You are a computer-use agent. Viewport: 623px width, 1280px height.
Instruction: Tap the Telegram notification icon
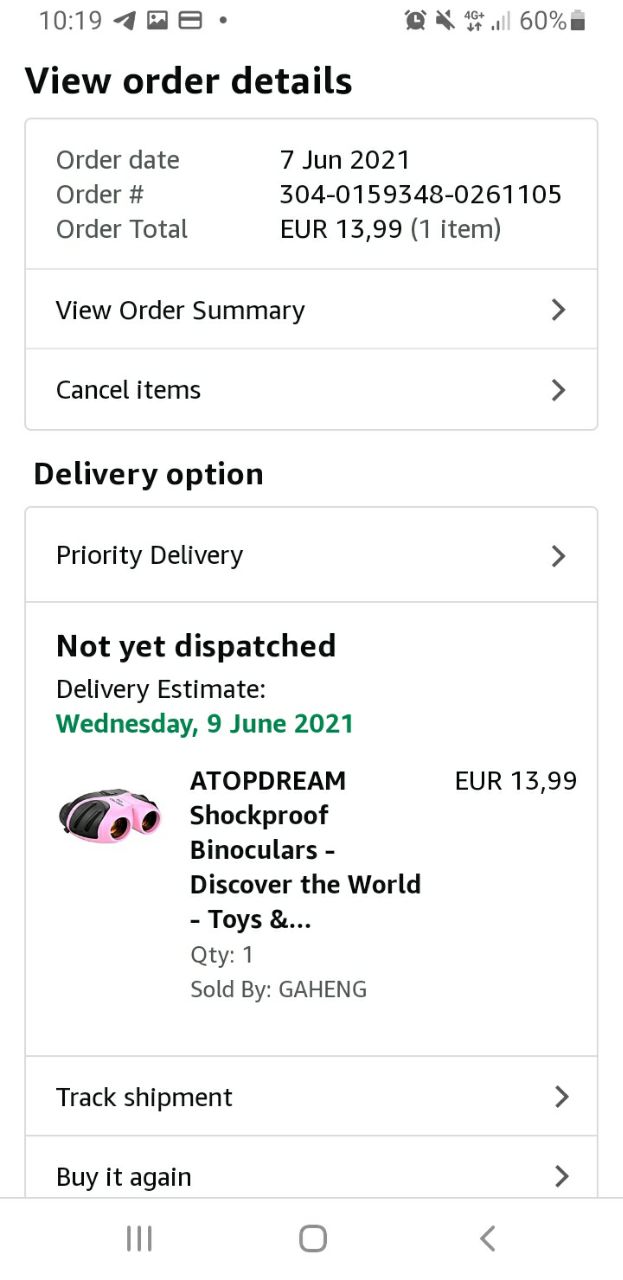point(125,20)
